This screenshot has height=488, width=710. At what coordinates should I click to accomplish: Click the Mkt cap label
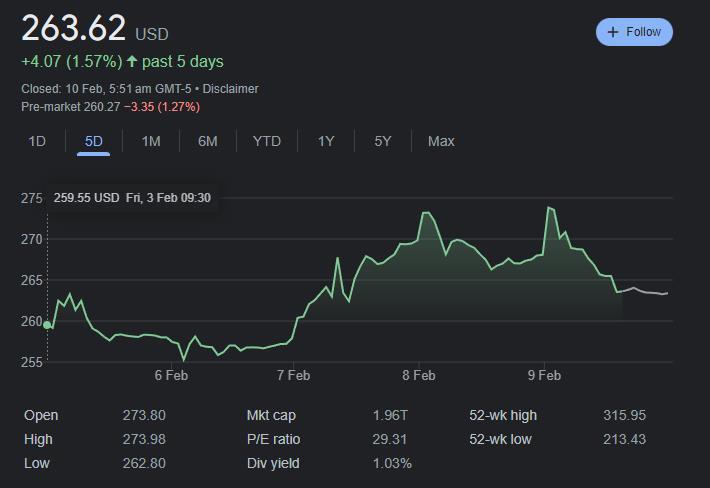[x=271, y=415]
